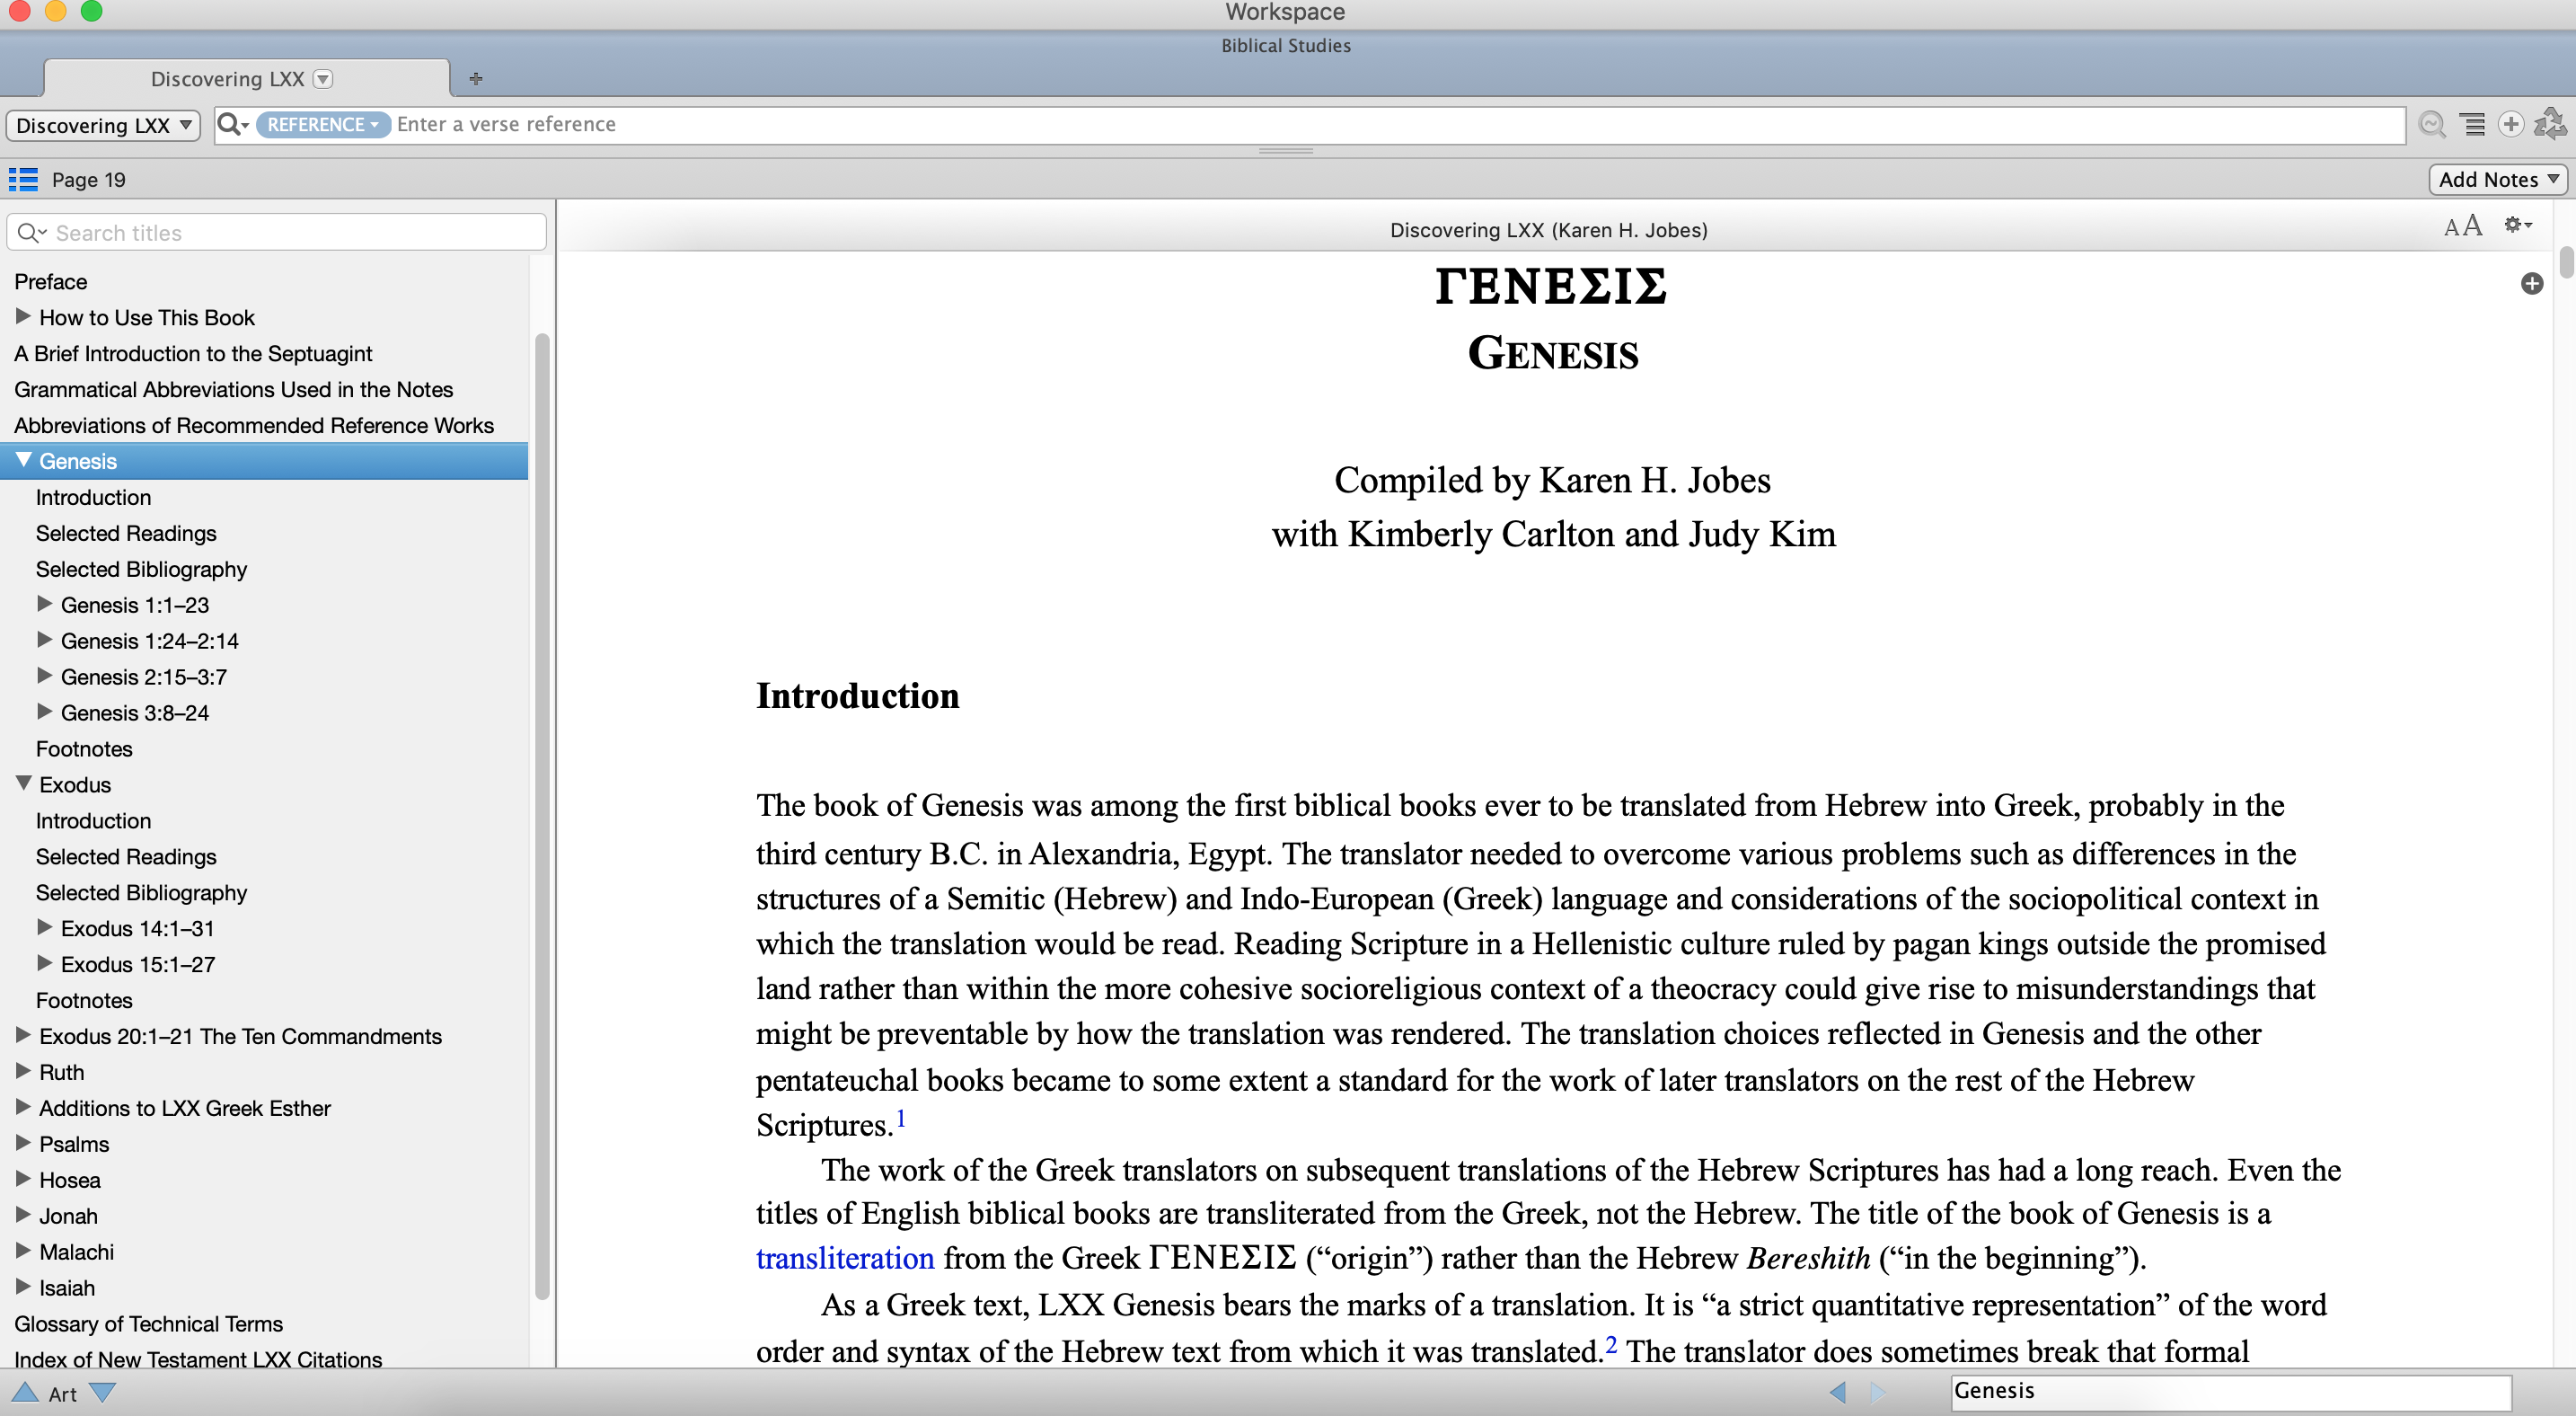Add a new tab with plus button
Image resolution: width=2576 pixels, height=1416 pixels.
(x=476, y=78)
